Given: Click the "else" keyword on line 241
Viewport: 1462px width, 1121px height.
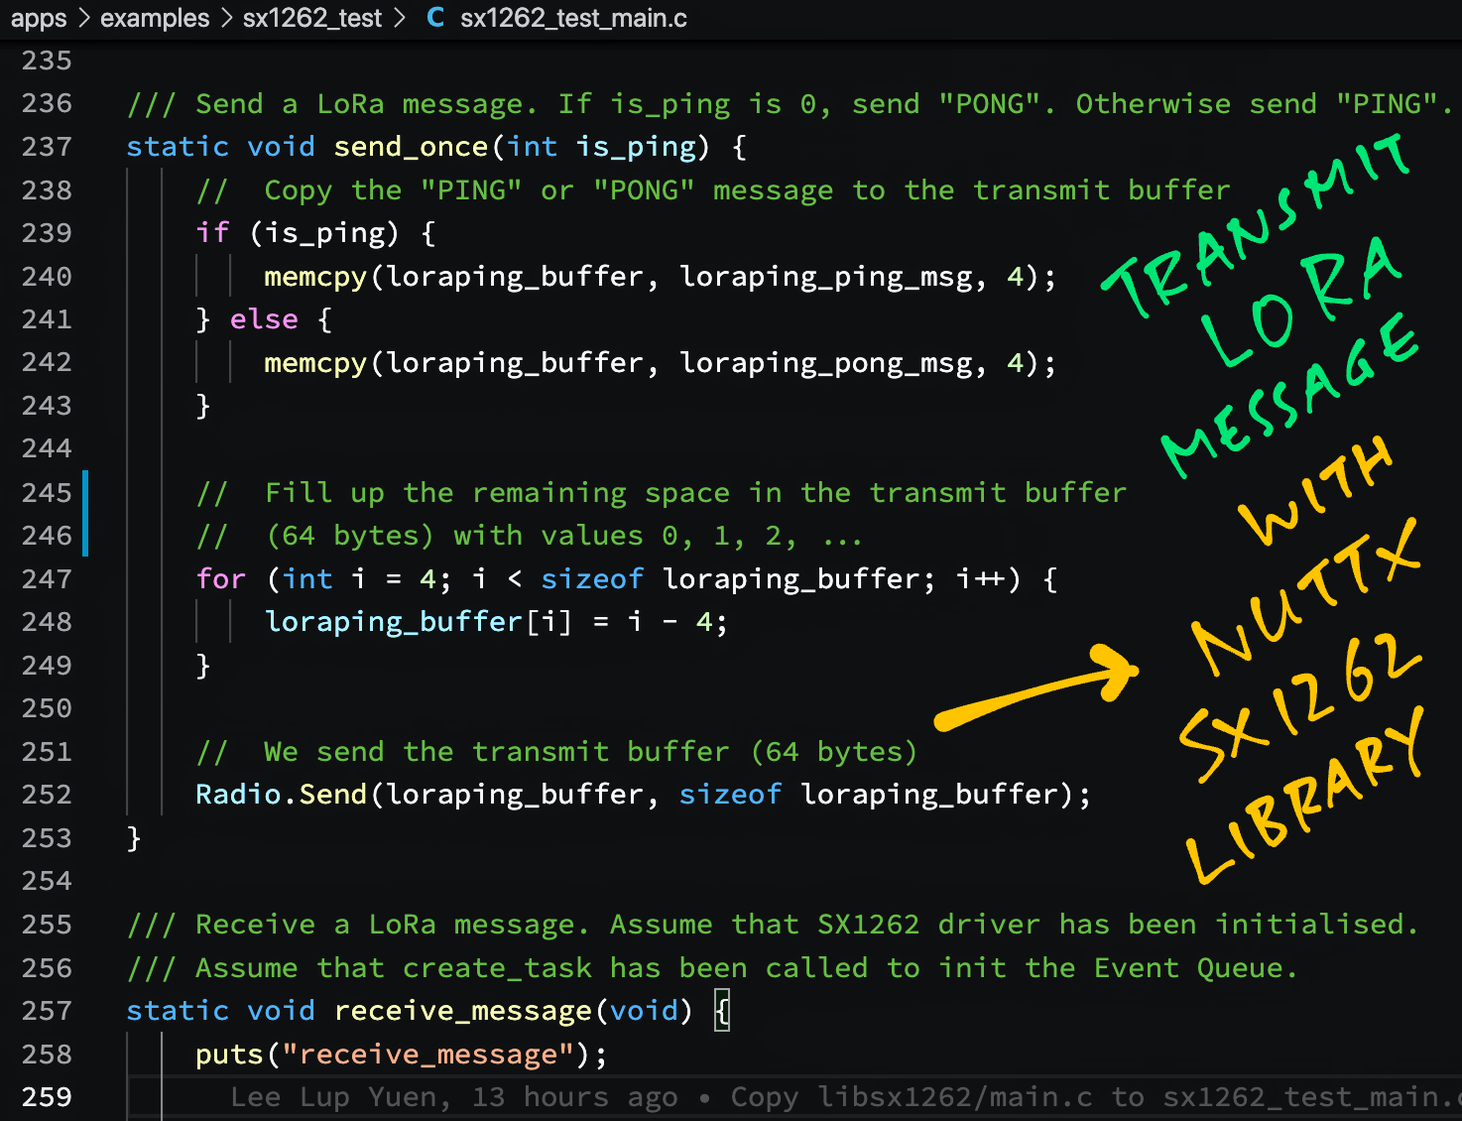Looking at the screenshot, I should click(264, 320).
